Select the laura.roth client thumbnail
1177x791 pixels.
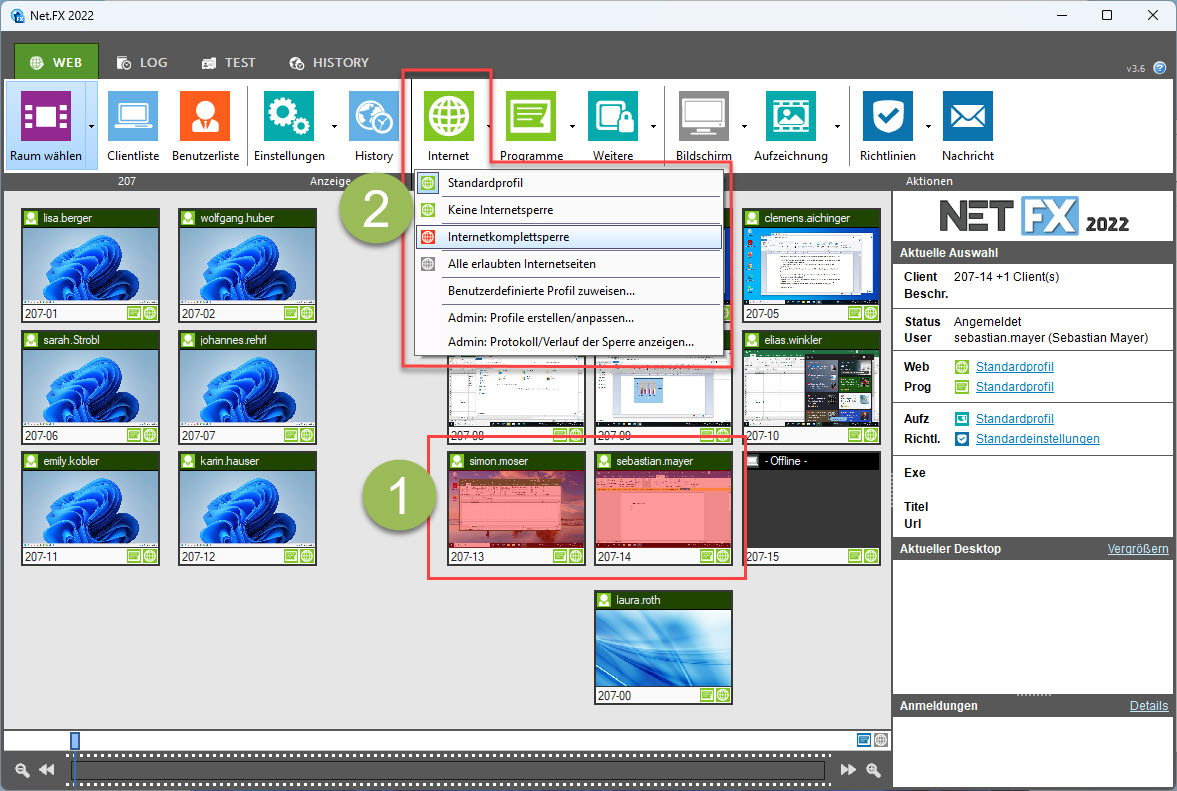tap(664, 648)
